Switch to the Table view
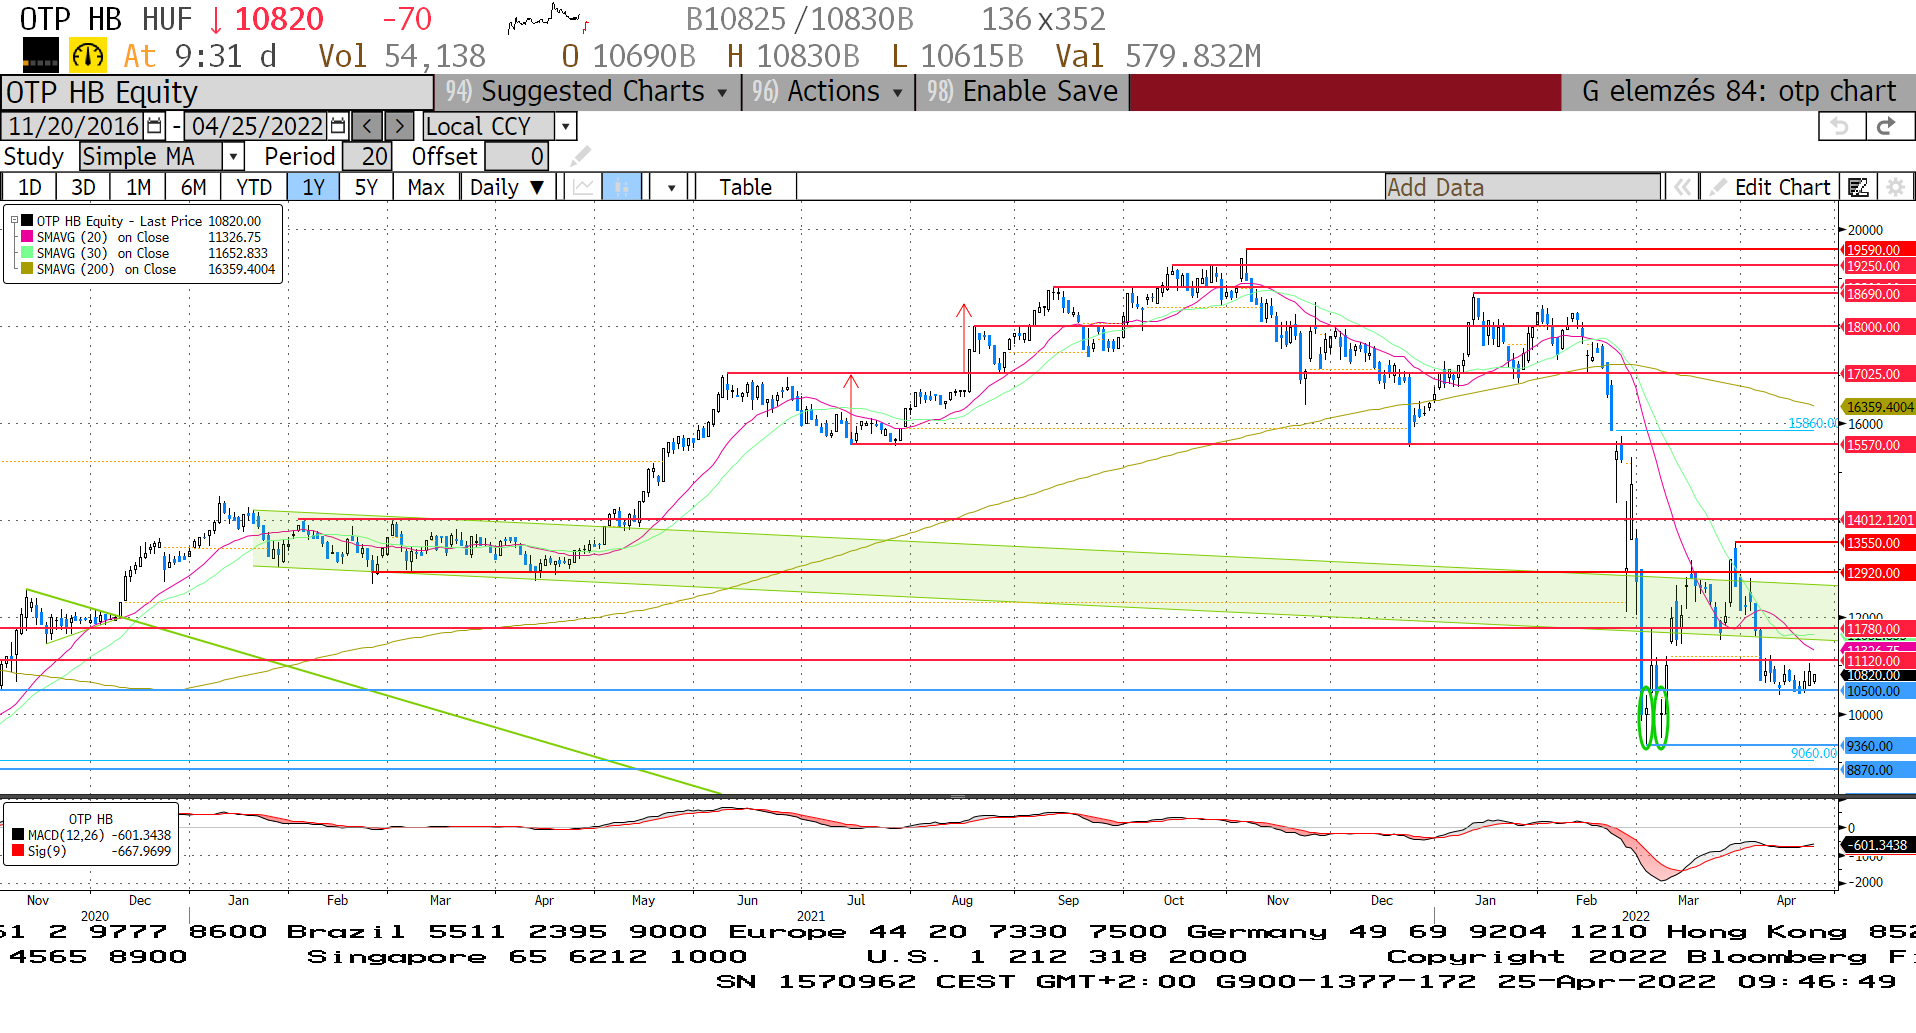This screenshot has width=1916, height=1033. 746,187
